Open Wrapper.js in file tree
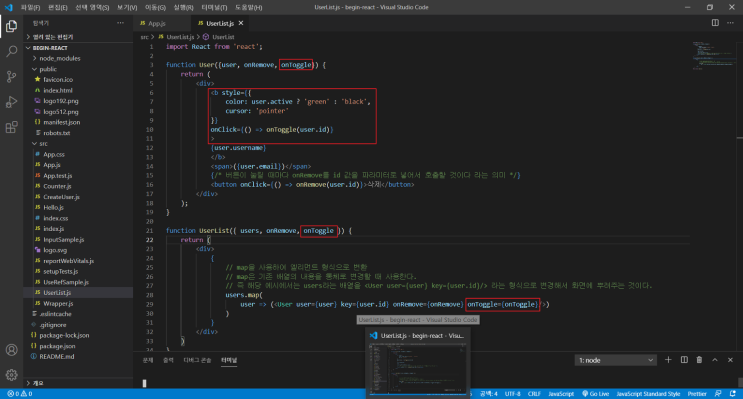 click(58, 304)
